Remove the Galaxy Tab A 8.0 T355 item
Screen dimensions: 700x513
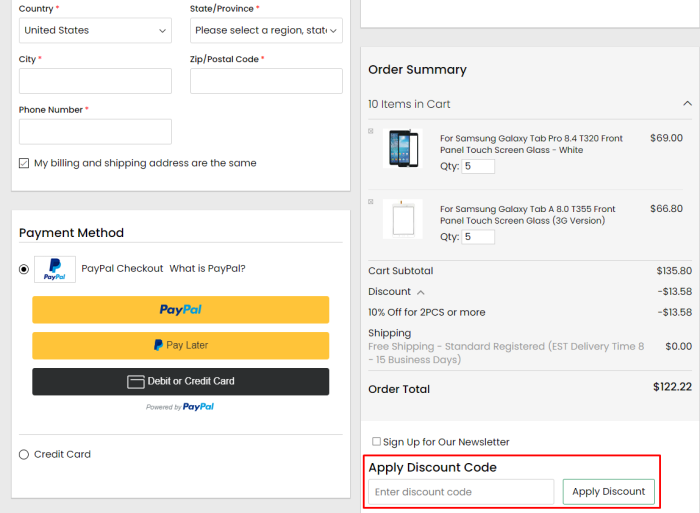coord(371,202)
